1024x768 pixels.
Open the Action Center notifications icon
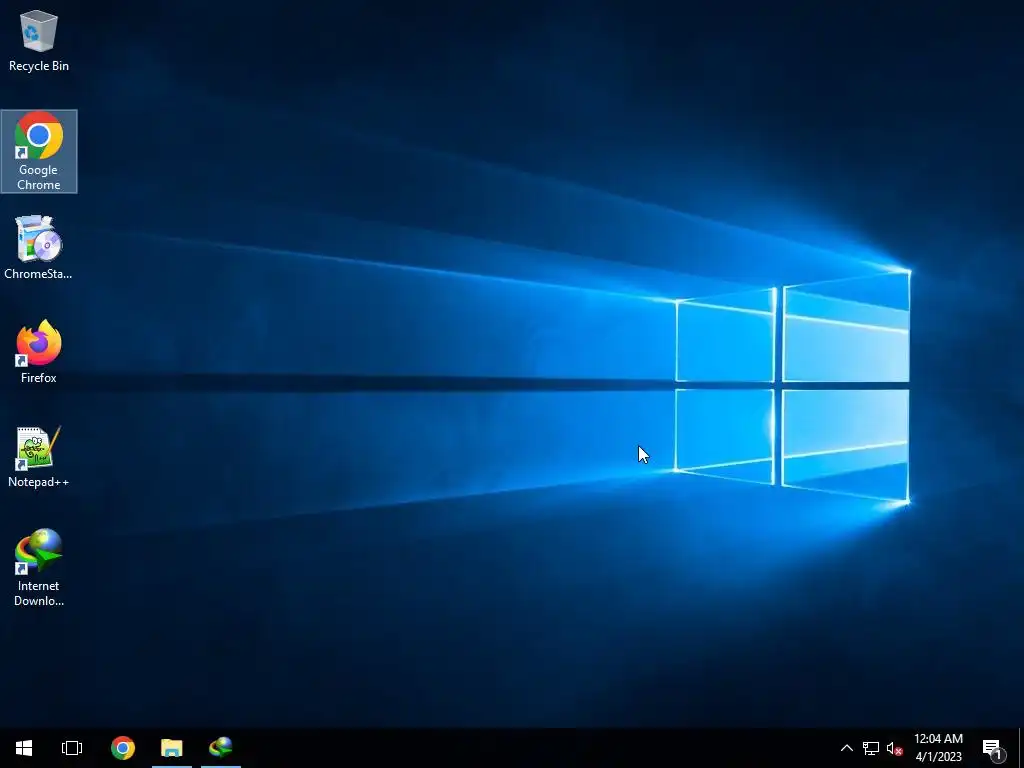click(993, 748)
